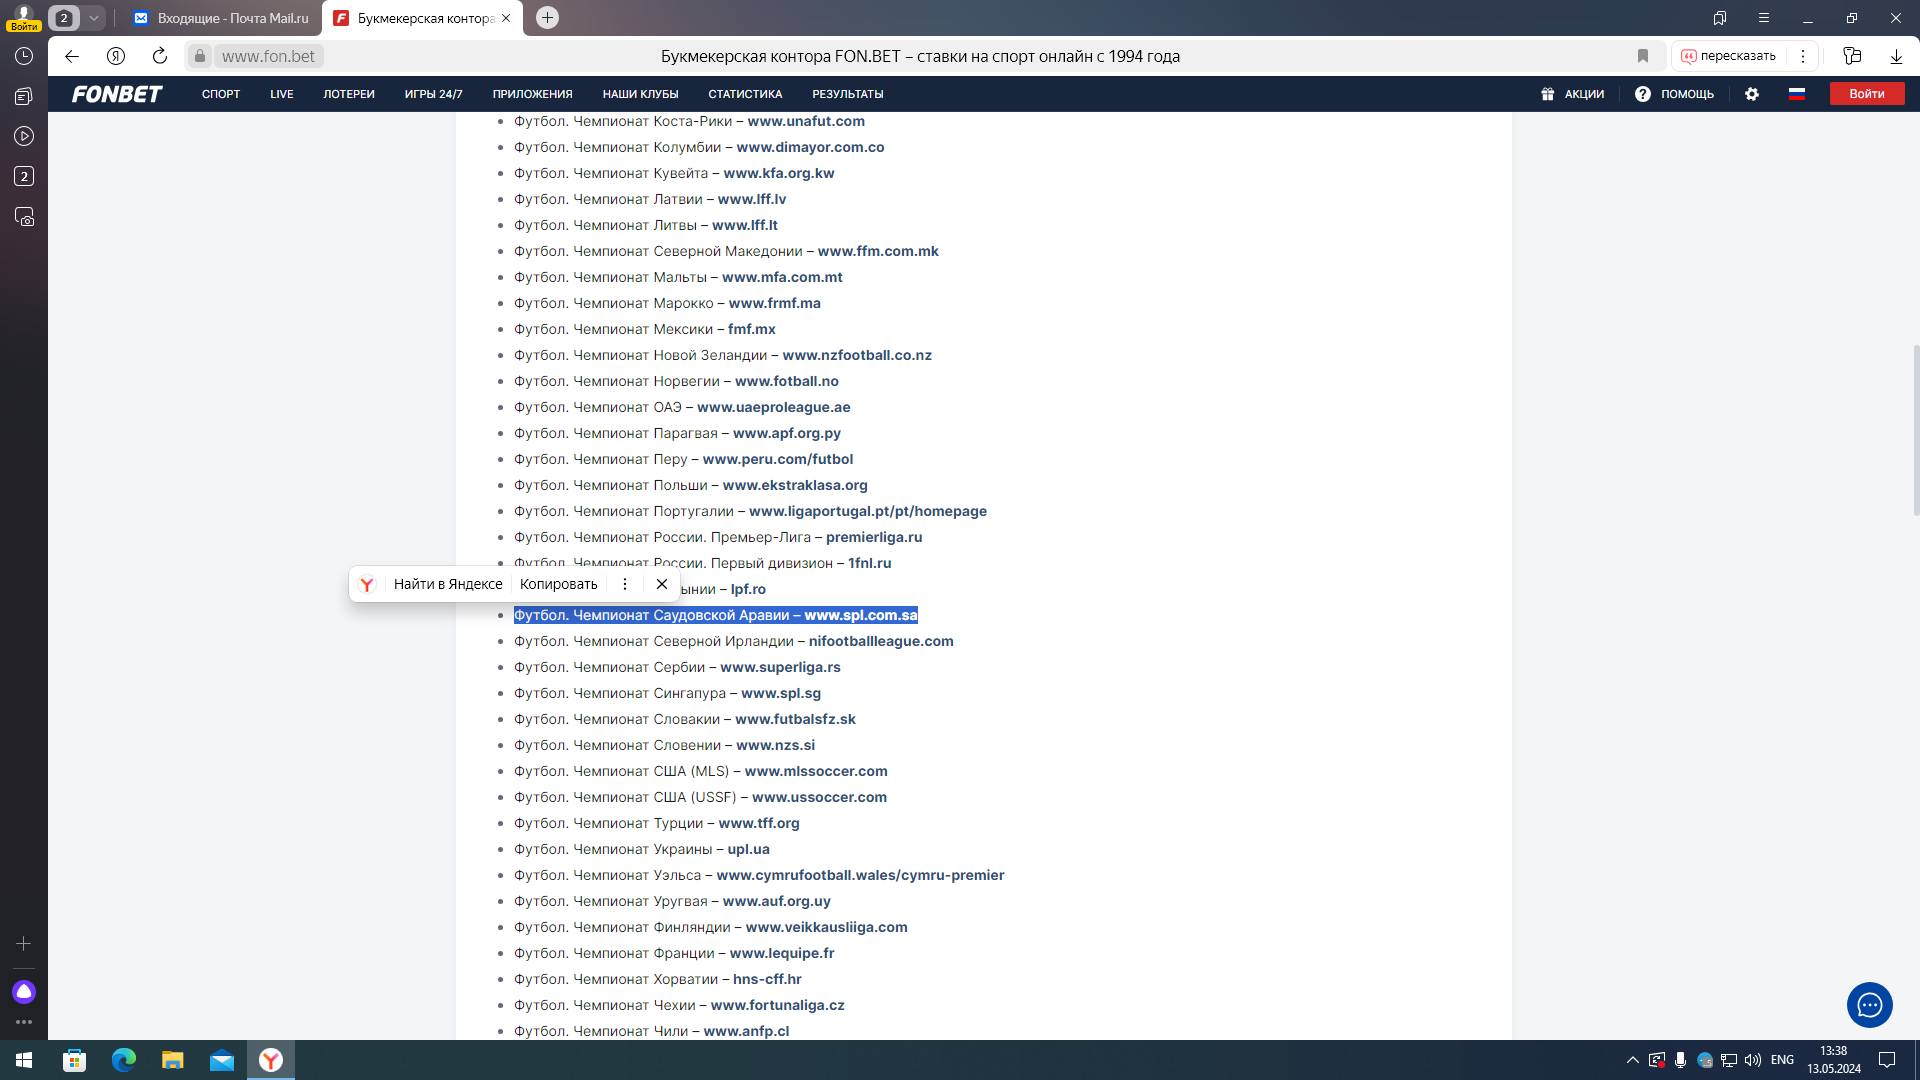Open the live chat support bubble
Screen dimensions: 1920x1080
click(1869, 1005)
